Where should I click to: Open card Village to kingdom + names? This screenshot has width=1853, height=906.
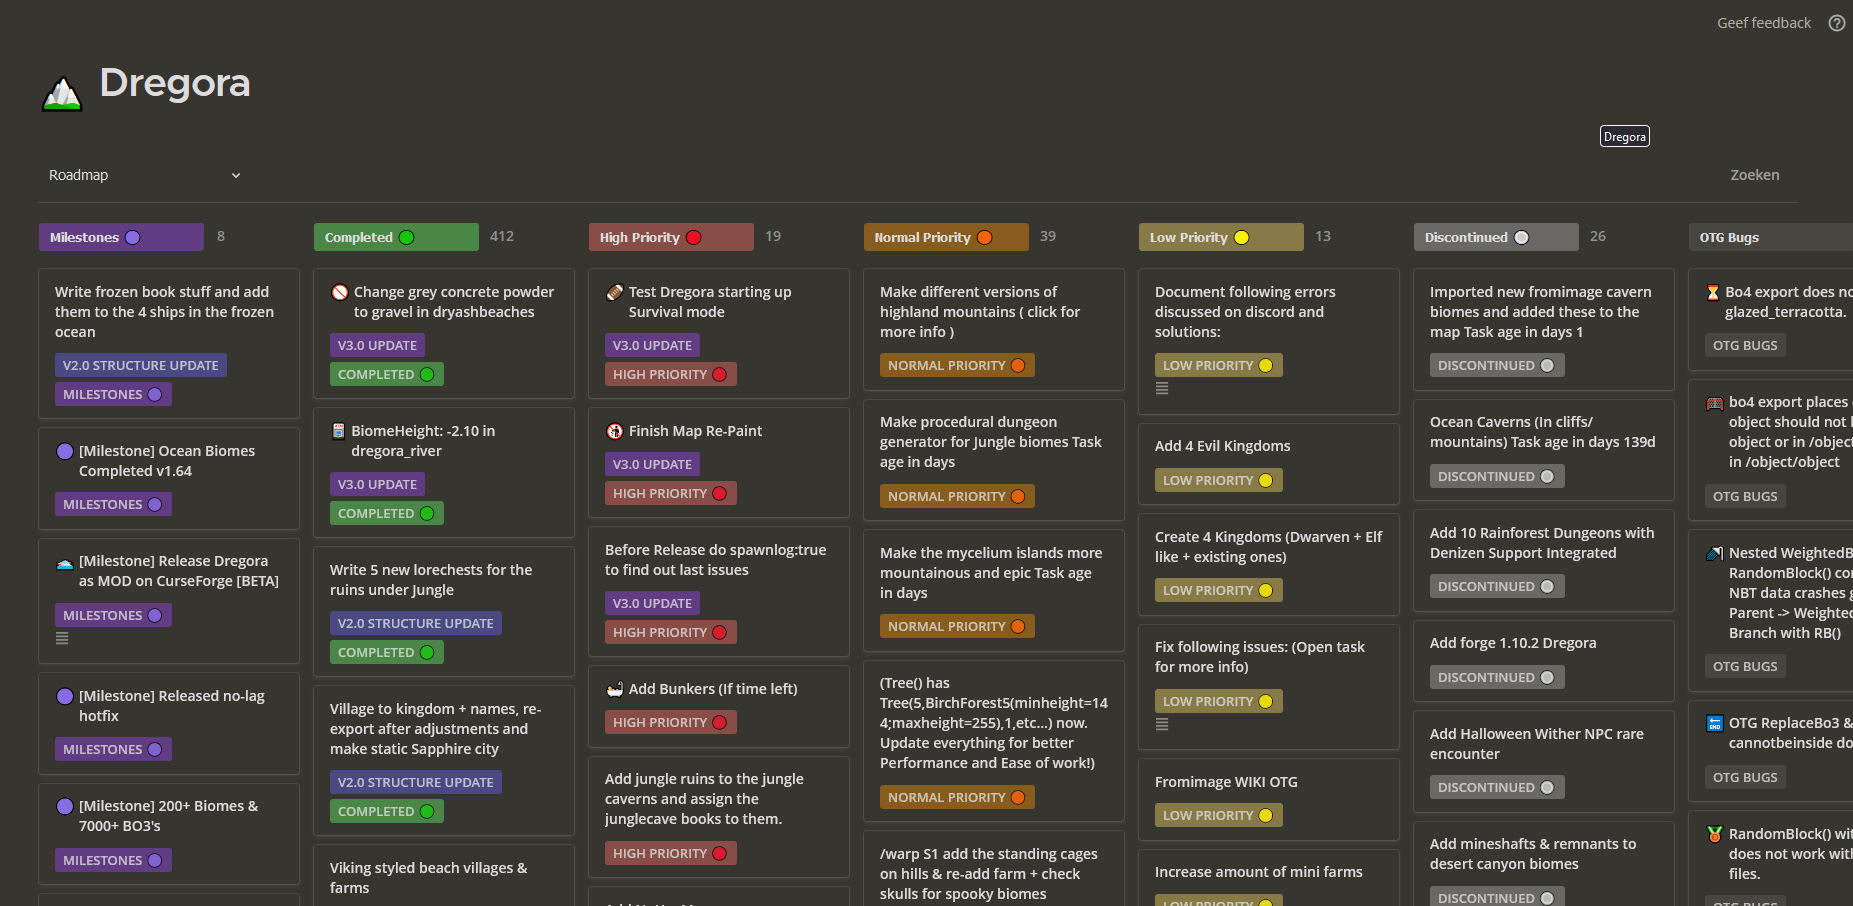[444, 760]
